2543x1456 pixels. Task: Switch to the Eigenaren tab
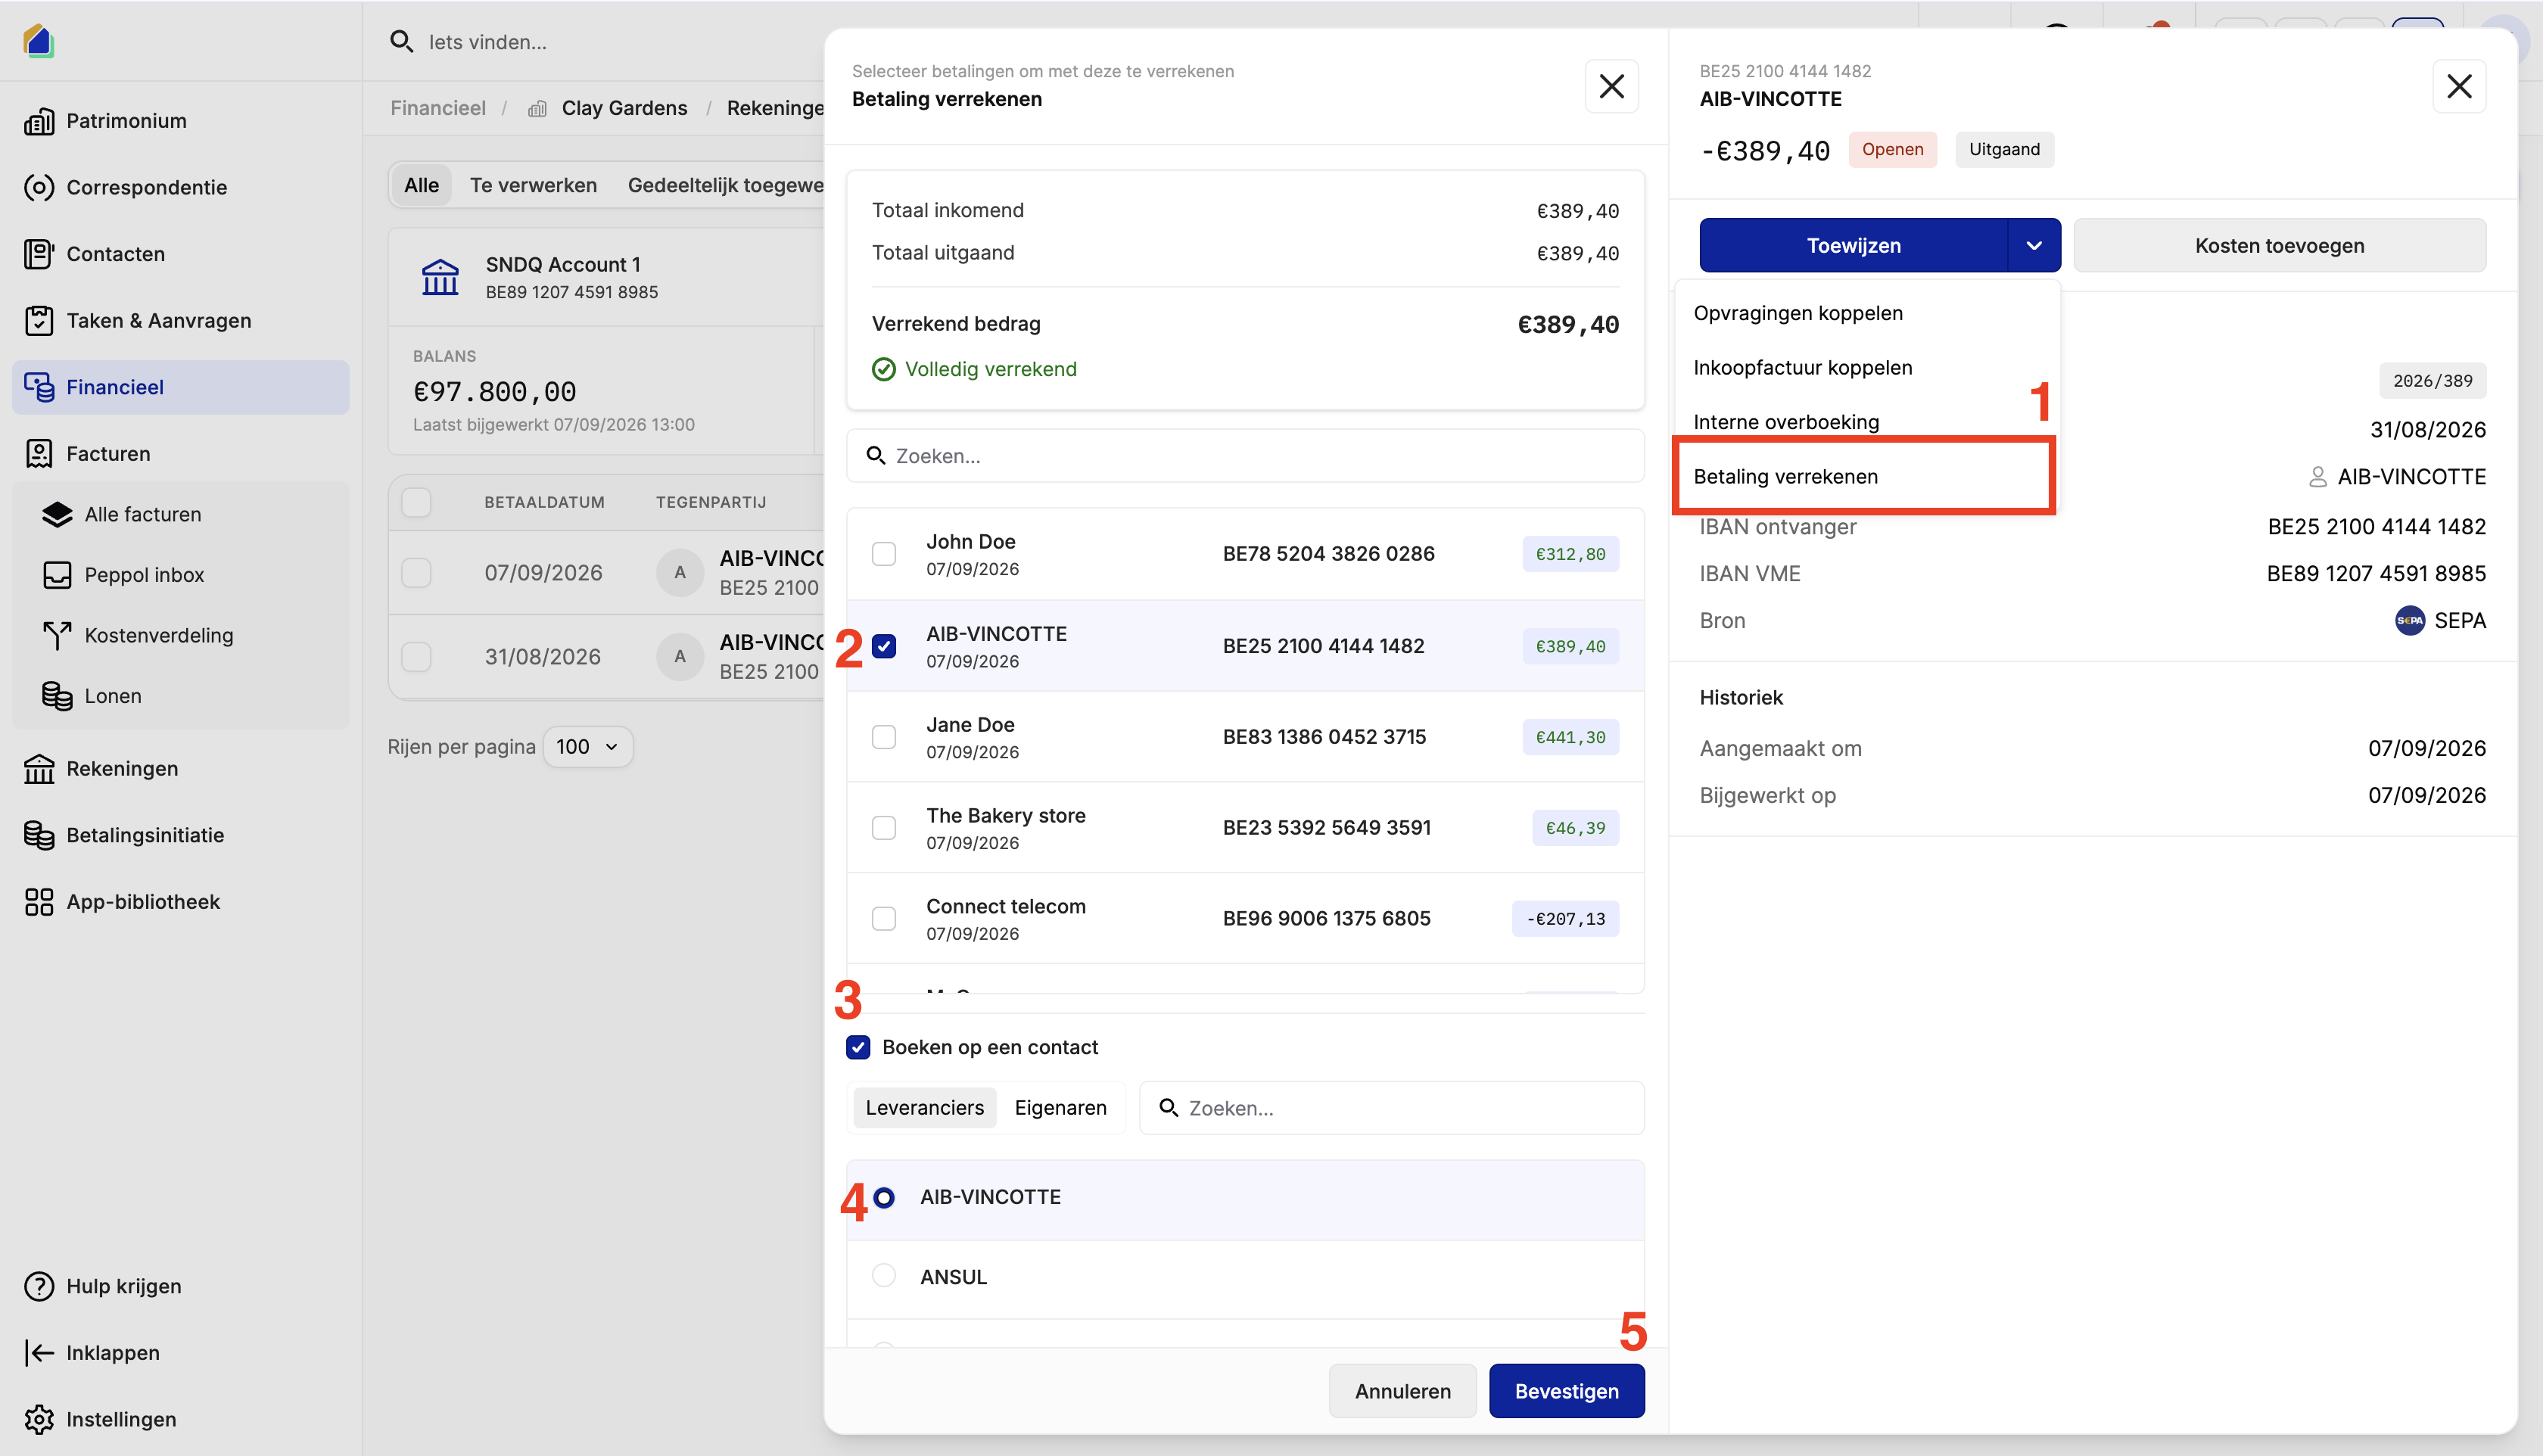coord(1060,1108)
